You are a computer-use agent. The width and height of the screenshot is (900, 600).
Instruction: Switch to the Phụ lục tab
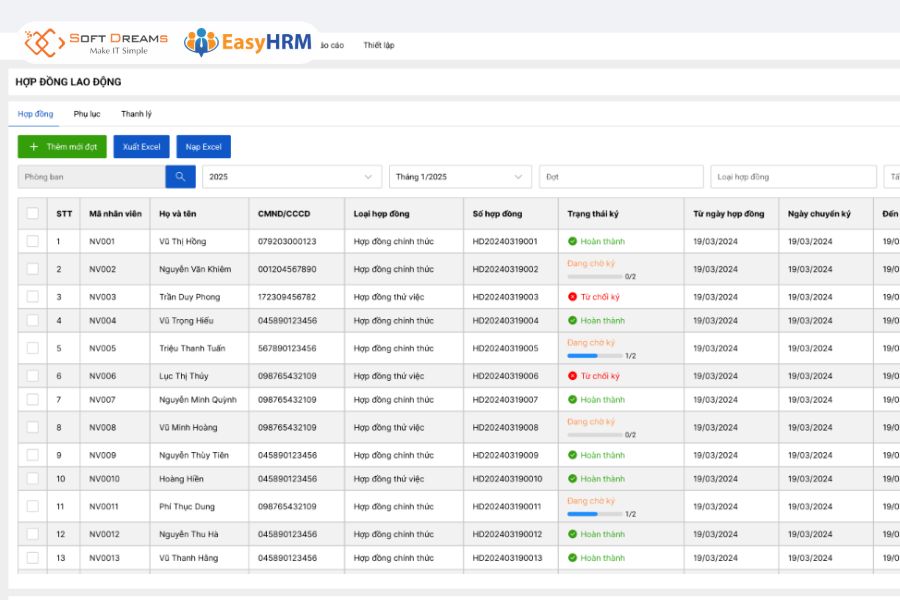pos(87,114)
